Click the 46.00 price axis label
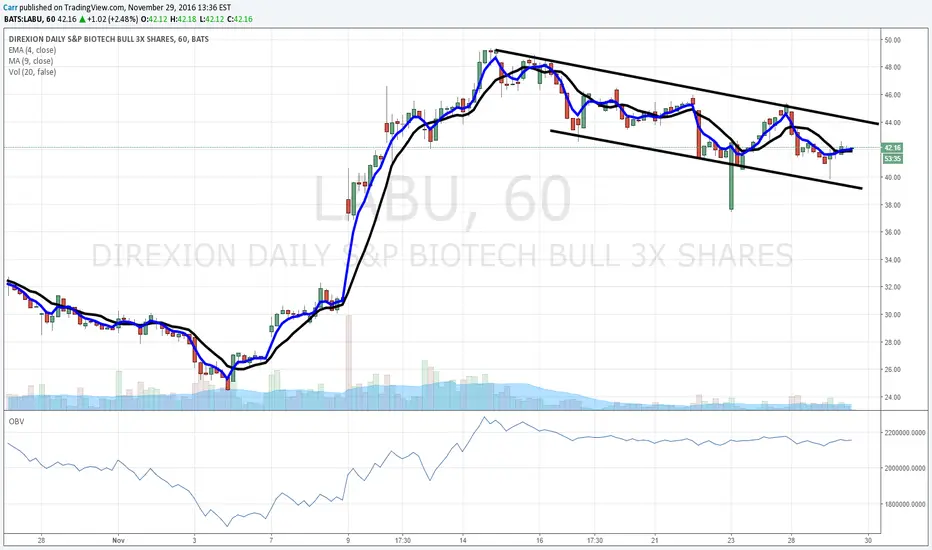This screenshot has width=932, height=550. tap(892, 95)
